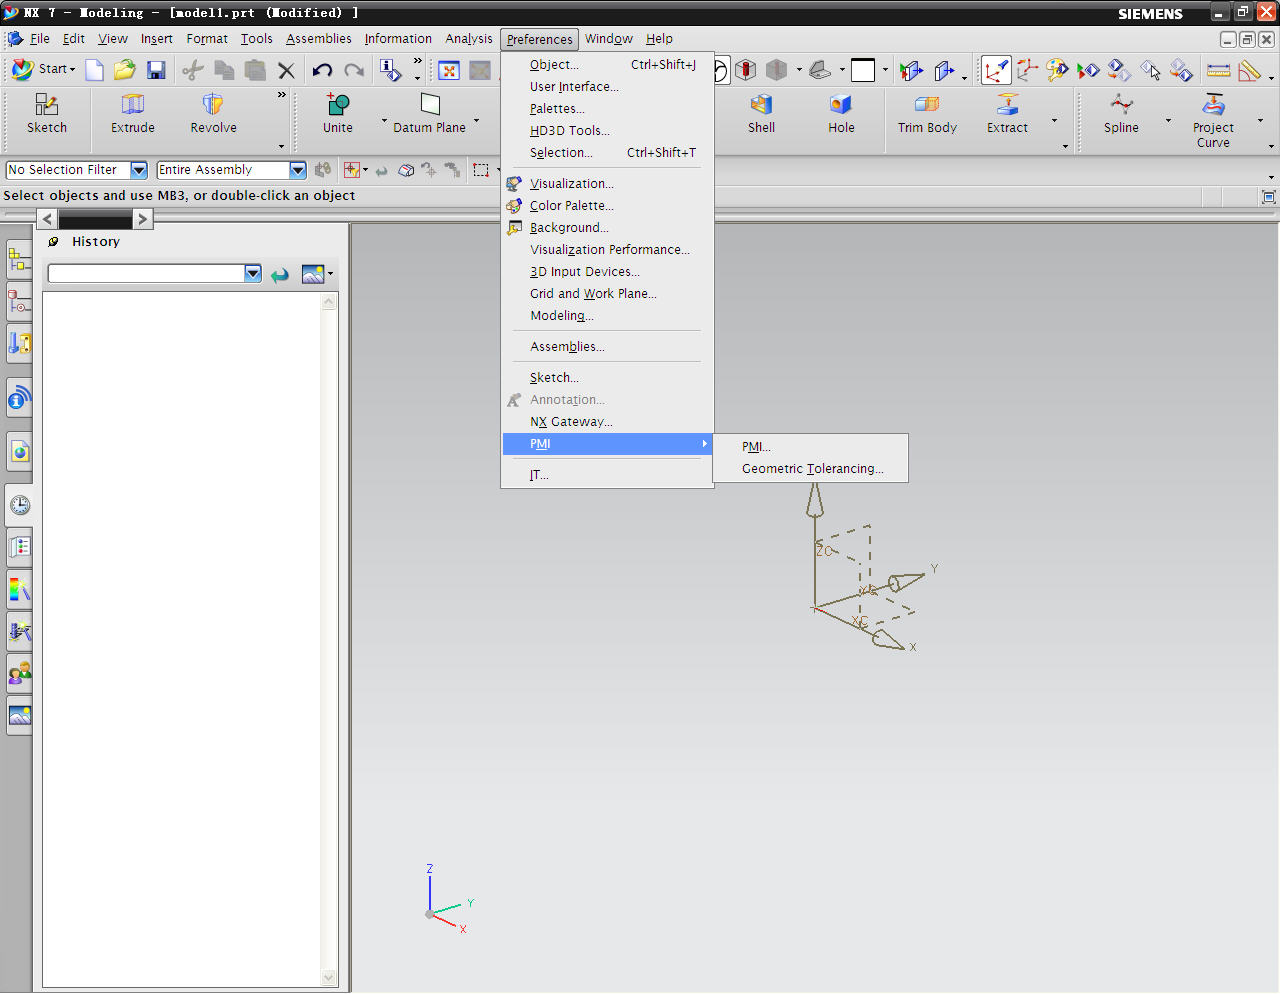Viewport: 1280px width, 994px height.
Task: Click the History panel view style icon
Action: point(313,274)
